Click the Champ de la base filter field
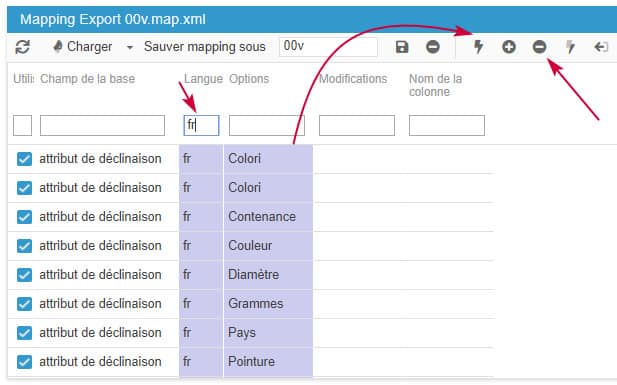This screenshot has height=385, width=617. 102,125
